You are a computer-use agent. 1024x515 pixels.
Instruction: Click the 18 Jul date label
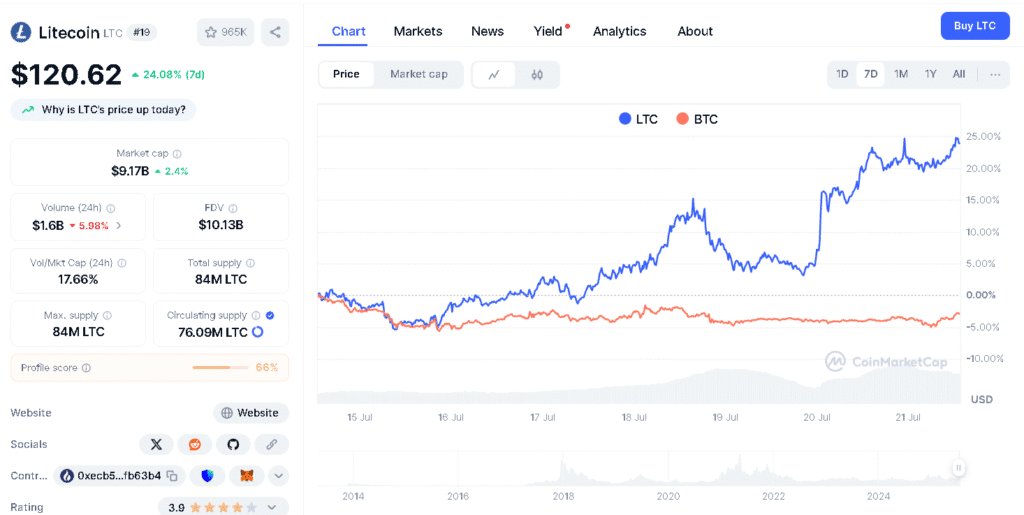click(633, 417)
